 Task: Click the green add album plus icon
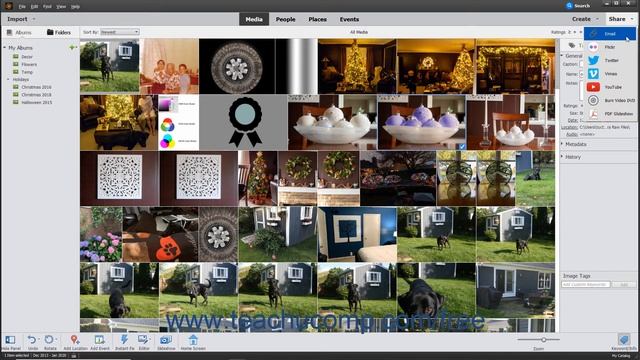[x=72, y=48]
